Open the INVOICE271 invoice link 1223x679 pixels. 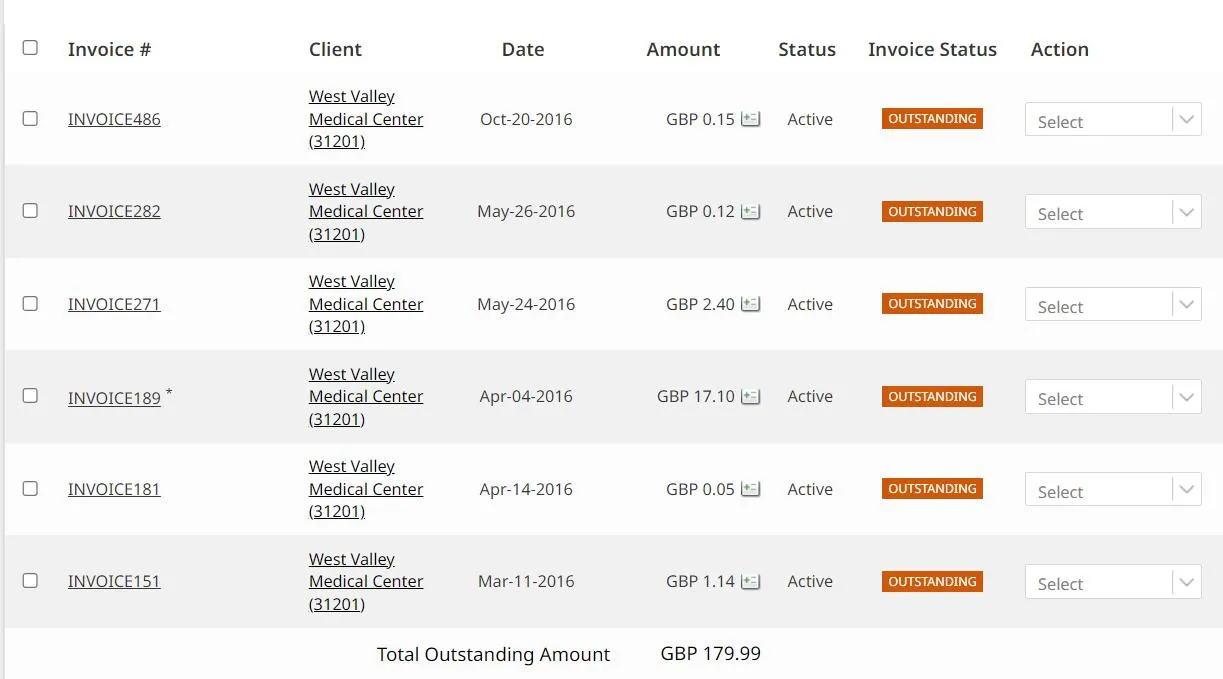pos(114,304)
